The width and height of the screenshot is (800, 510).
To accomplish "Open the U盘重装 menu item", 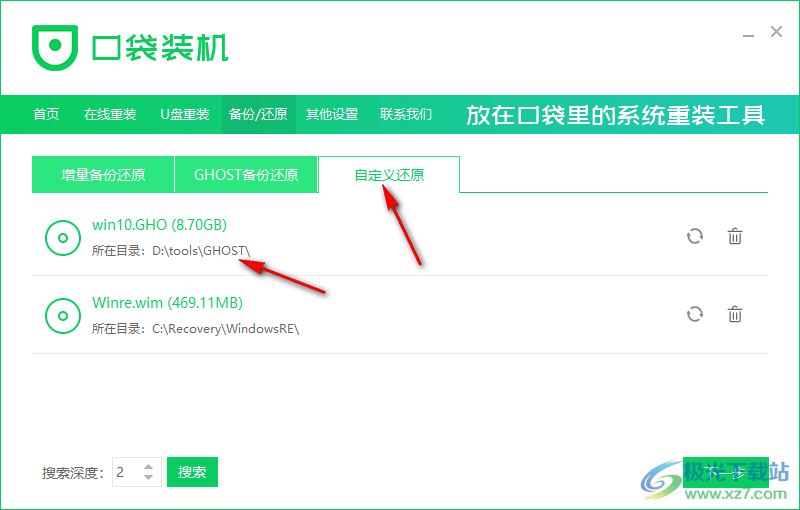I will pos(185,114).
